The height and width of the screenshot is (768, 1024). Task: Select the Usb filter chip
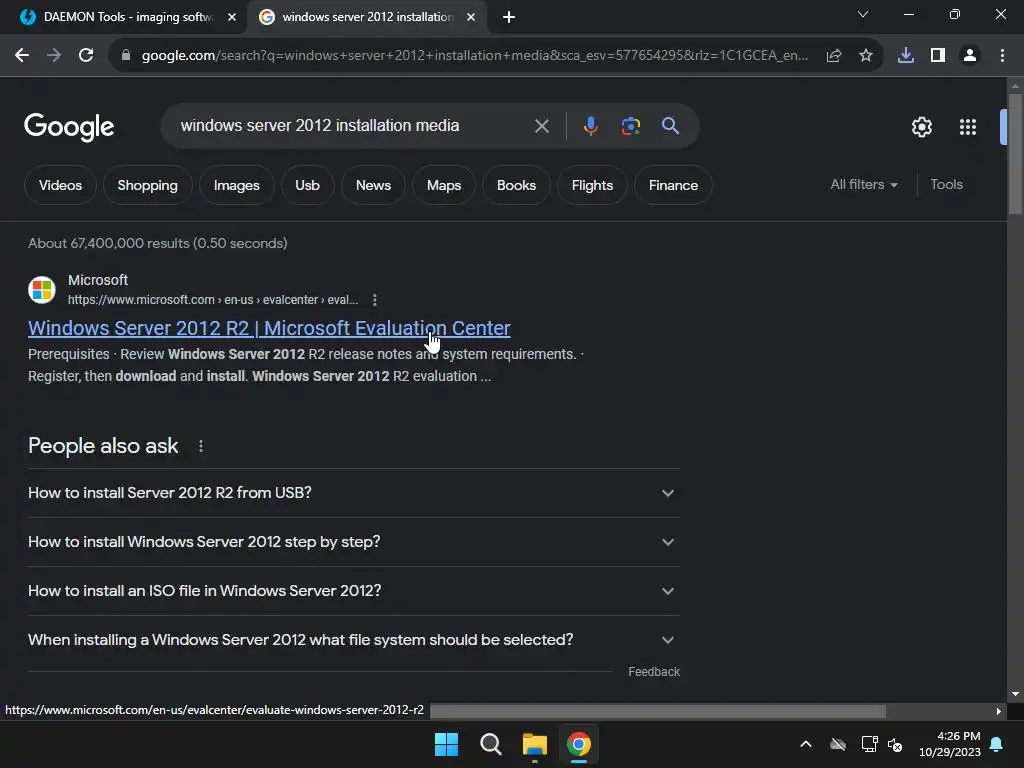click(307, 185)
